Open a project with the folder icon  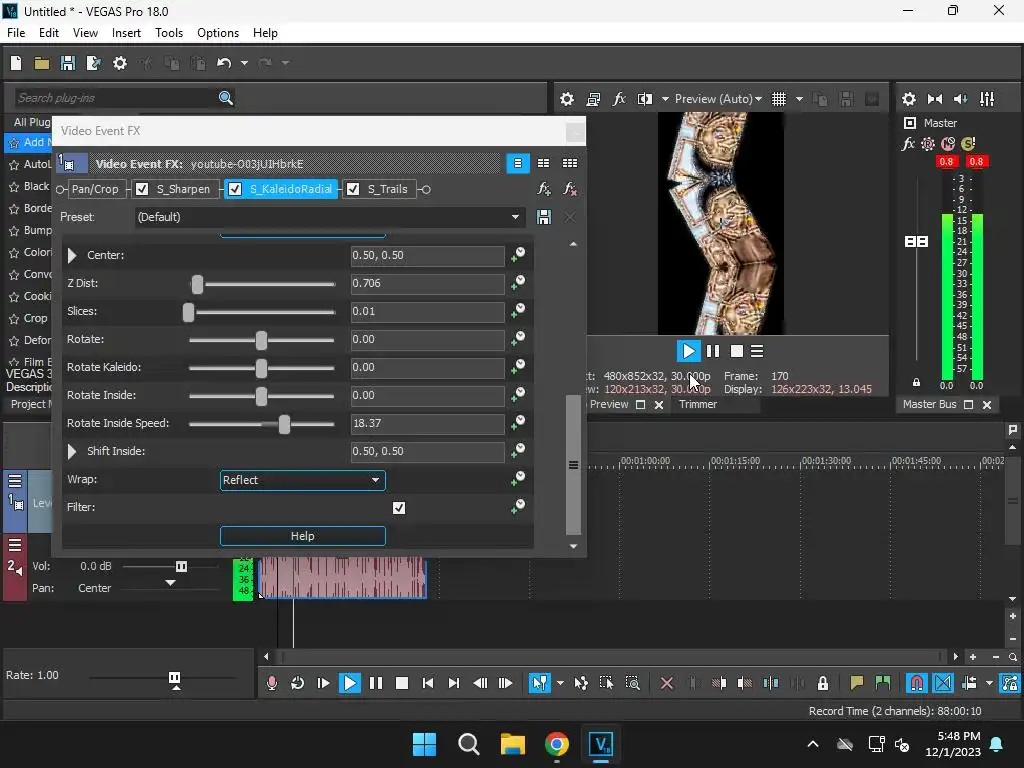pos(42,63)
